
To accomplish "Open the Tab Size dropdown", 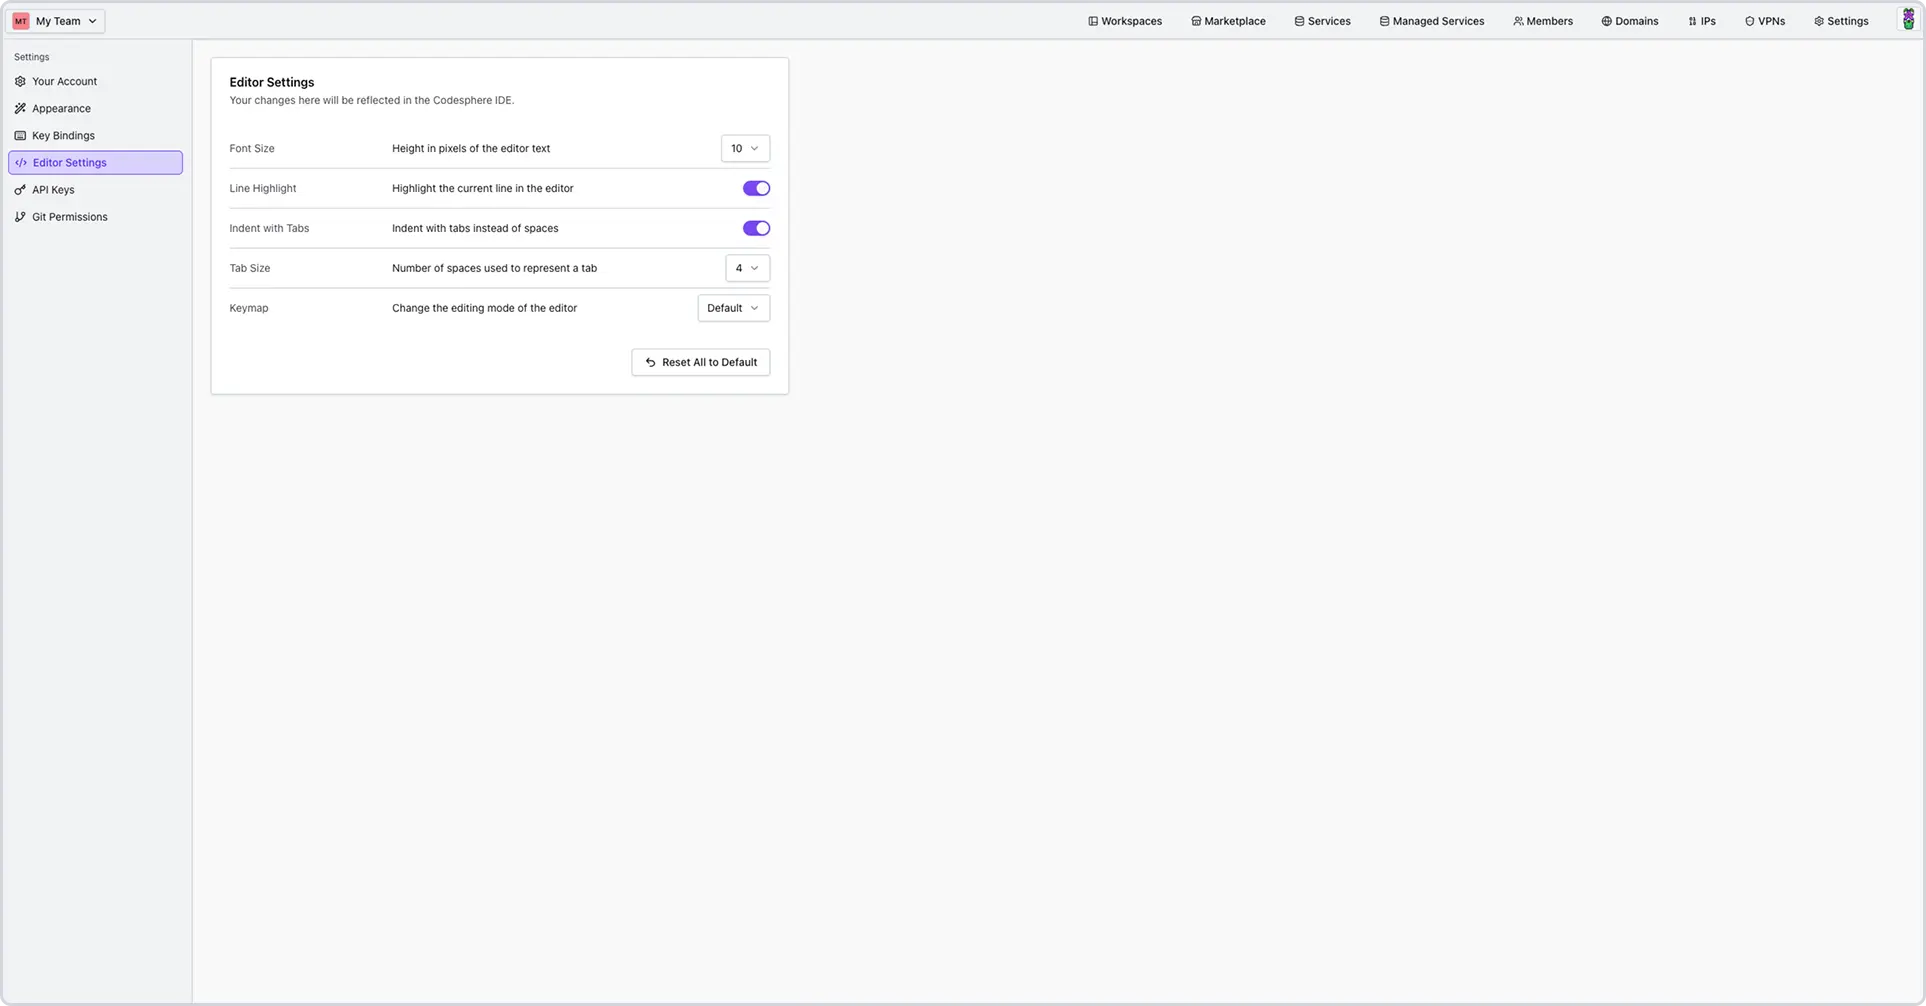I will (x=747, y=268).
